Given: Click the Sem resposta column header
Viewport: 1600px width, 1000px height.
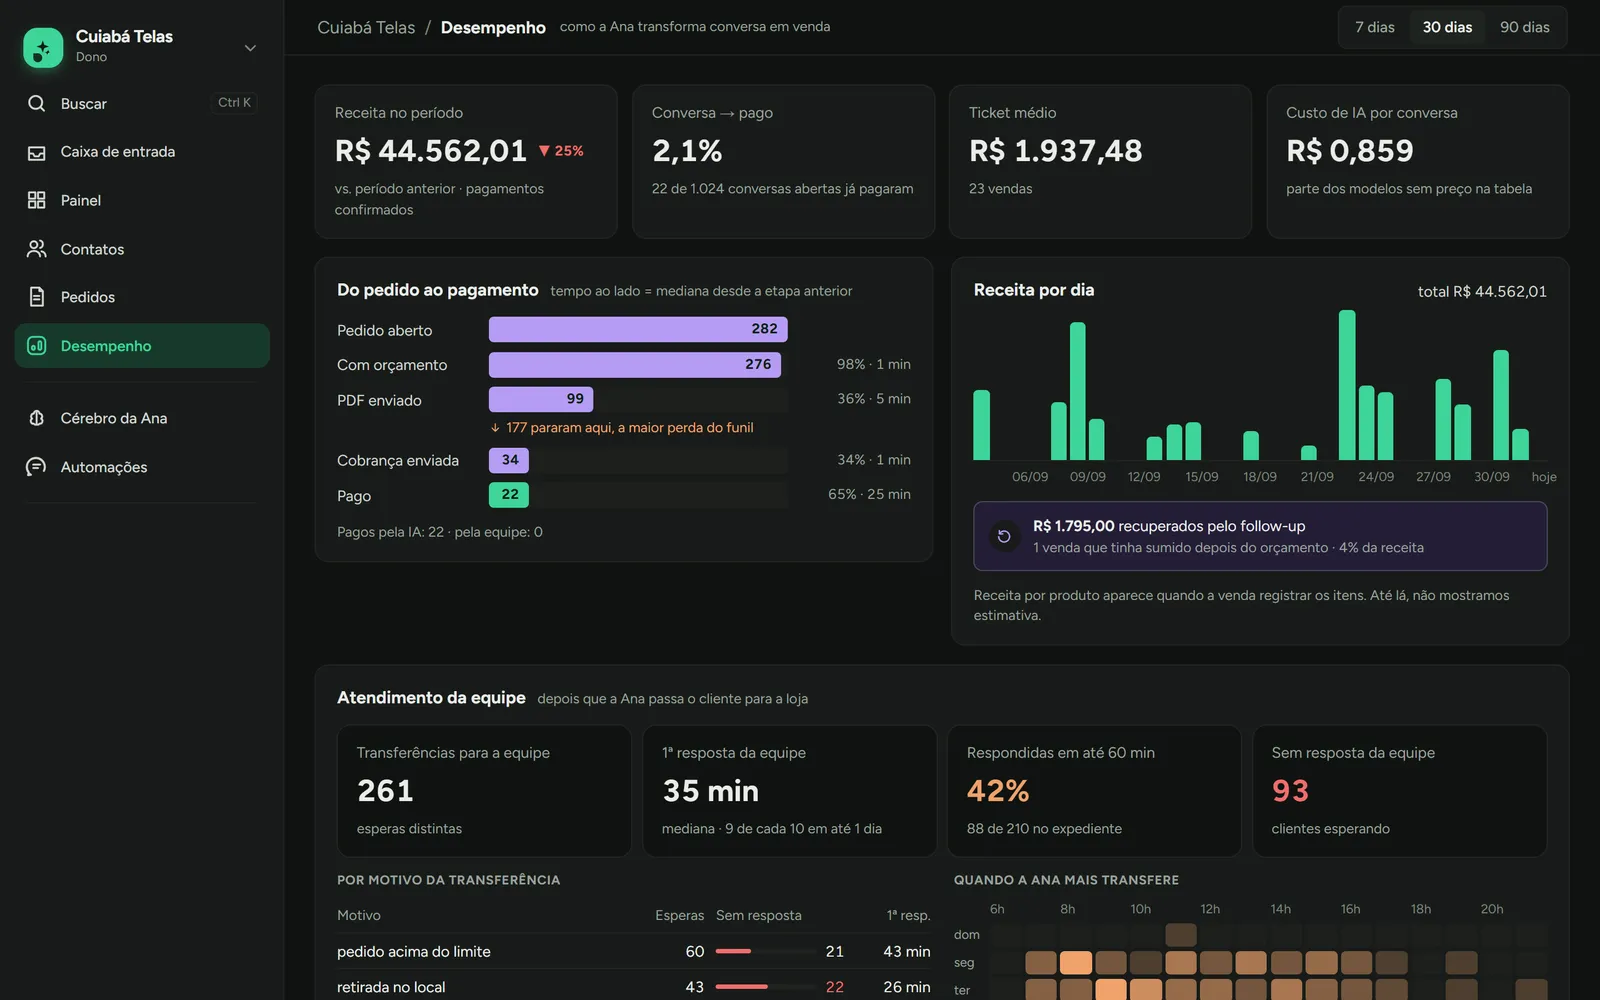Looking at the screenshot, I should click(x=759, y=915).
